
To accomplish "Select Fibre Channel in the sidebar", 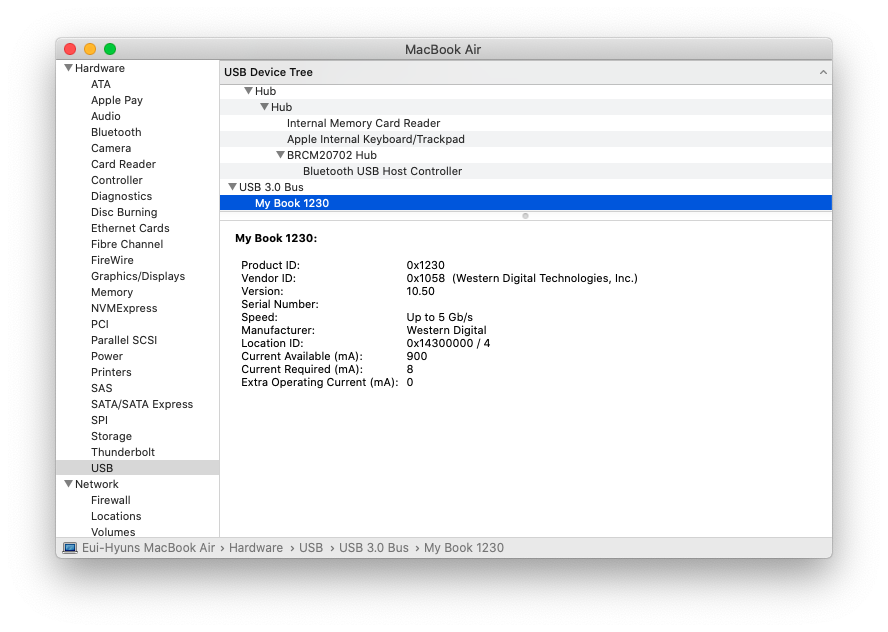I will point(127,244).
